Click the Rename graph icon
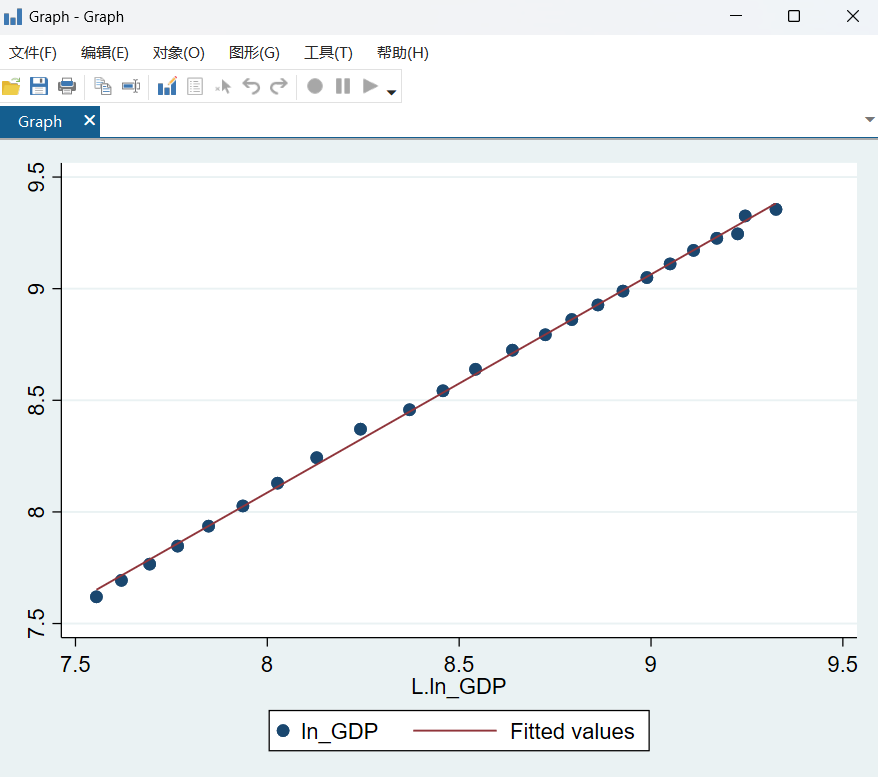 (x=131, y=86)
